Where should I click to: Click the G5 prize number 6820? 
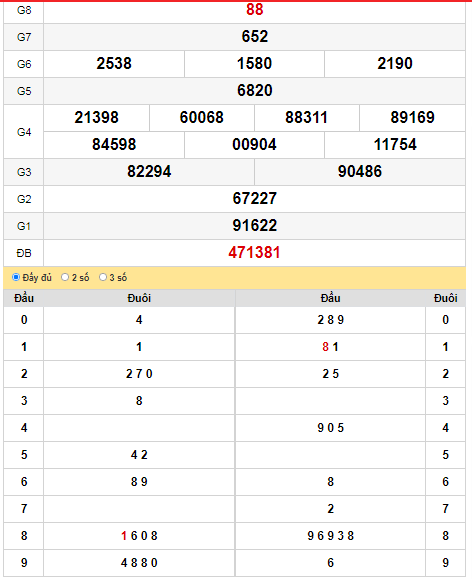click(x=254, y=90)
